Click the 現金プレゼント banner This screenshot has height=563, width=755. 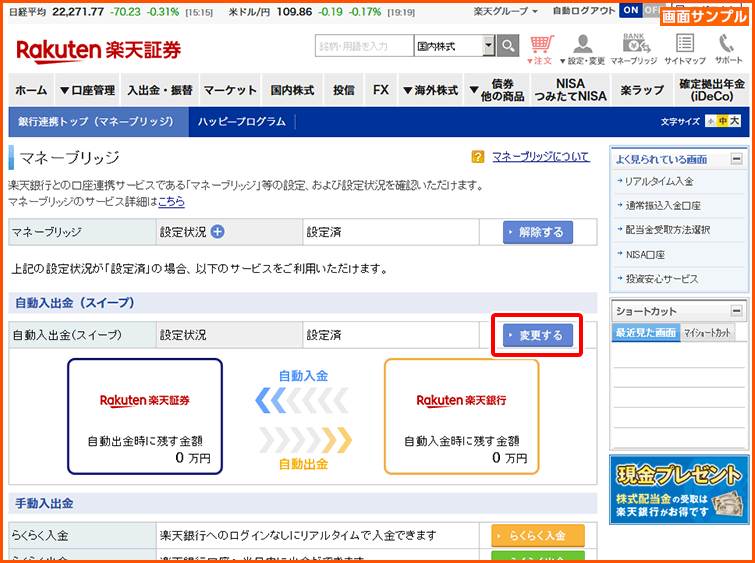(679, 489)
